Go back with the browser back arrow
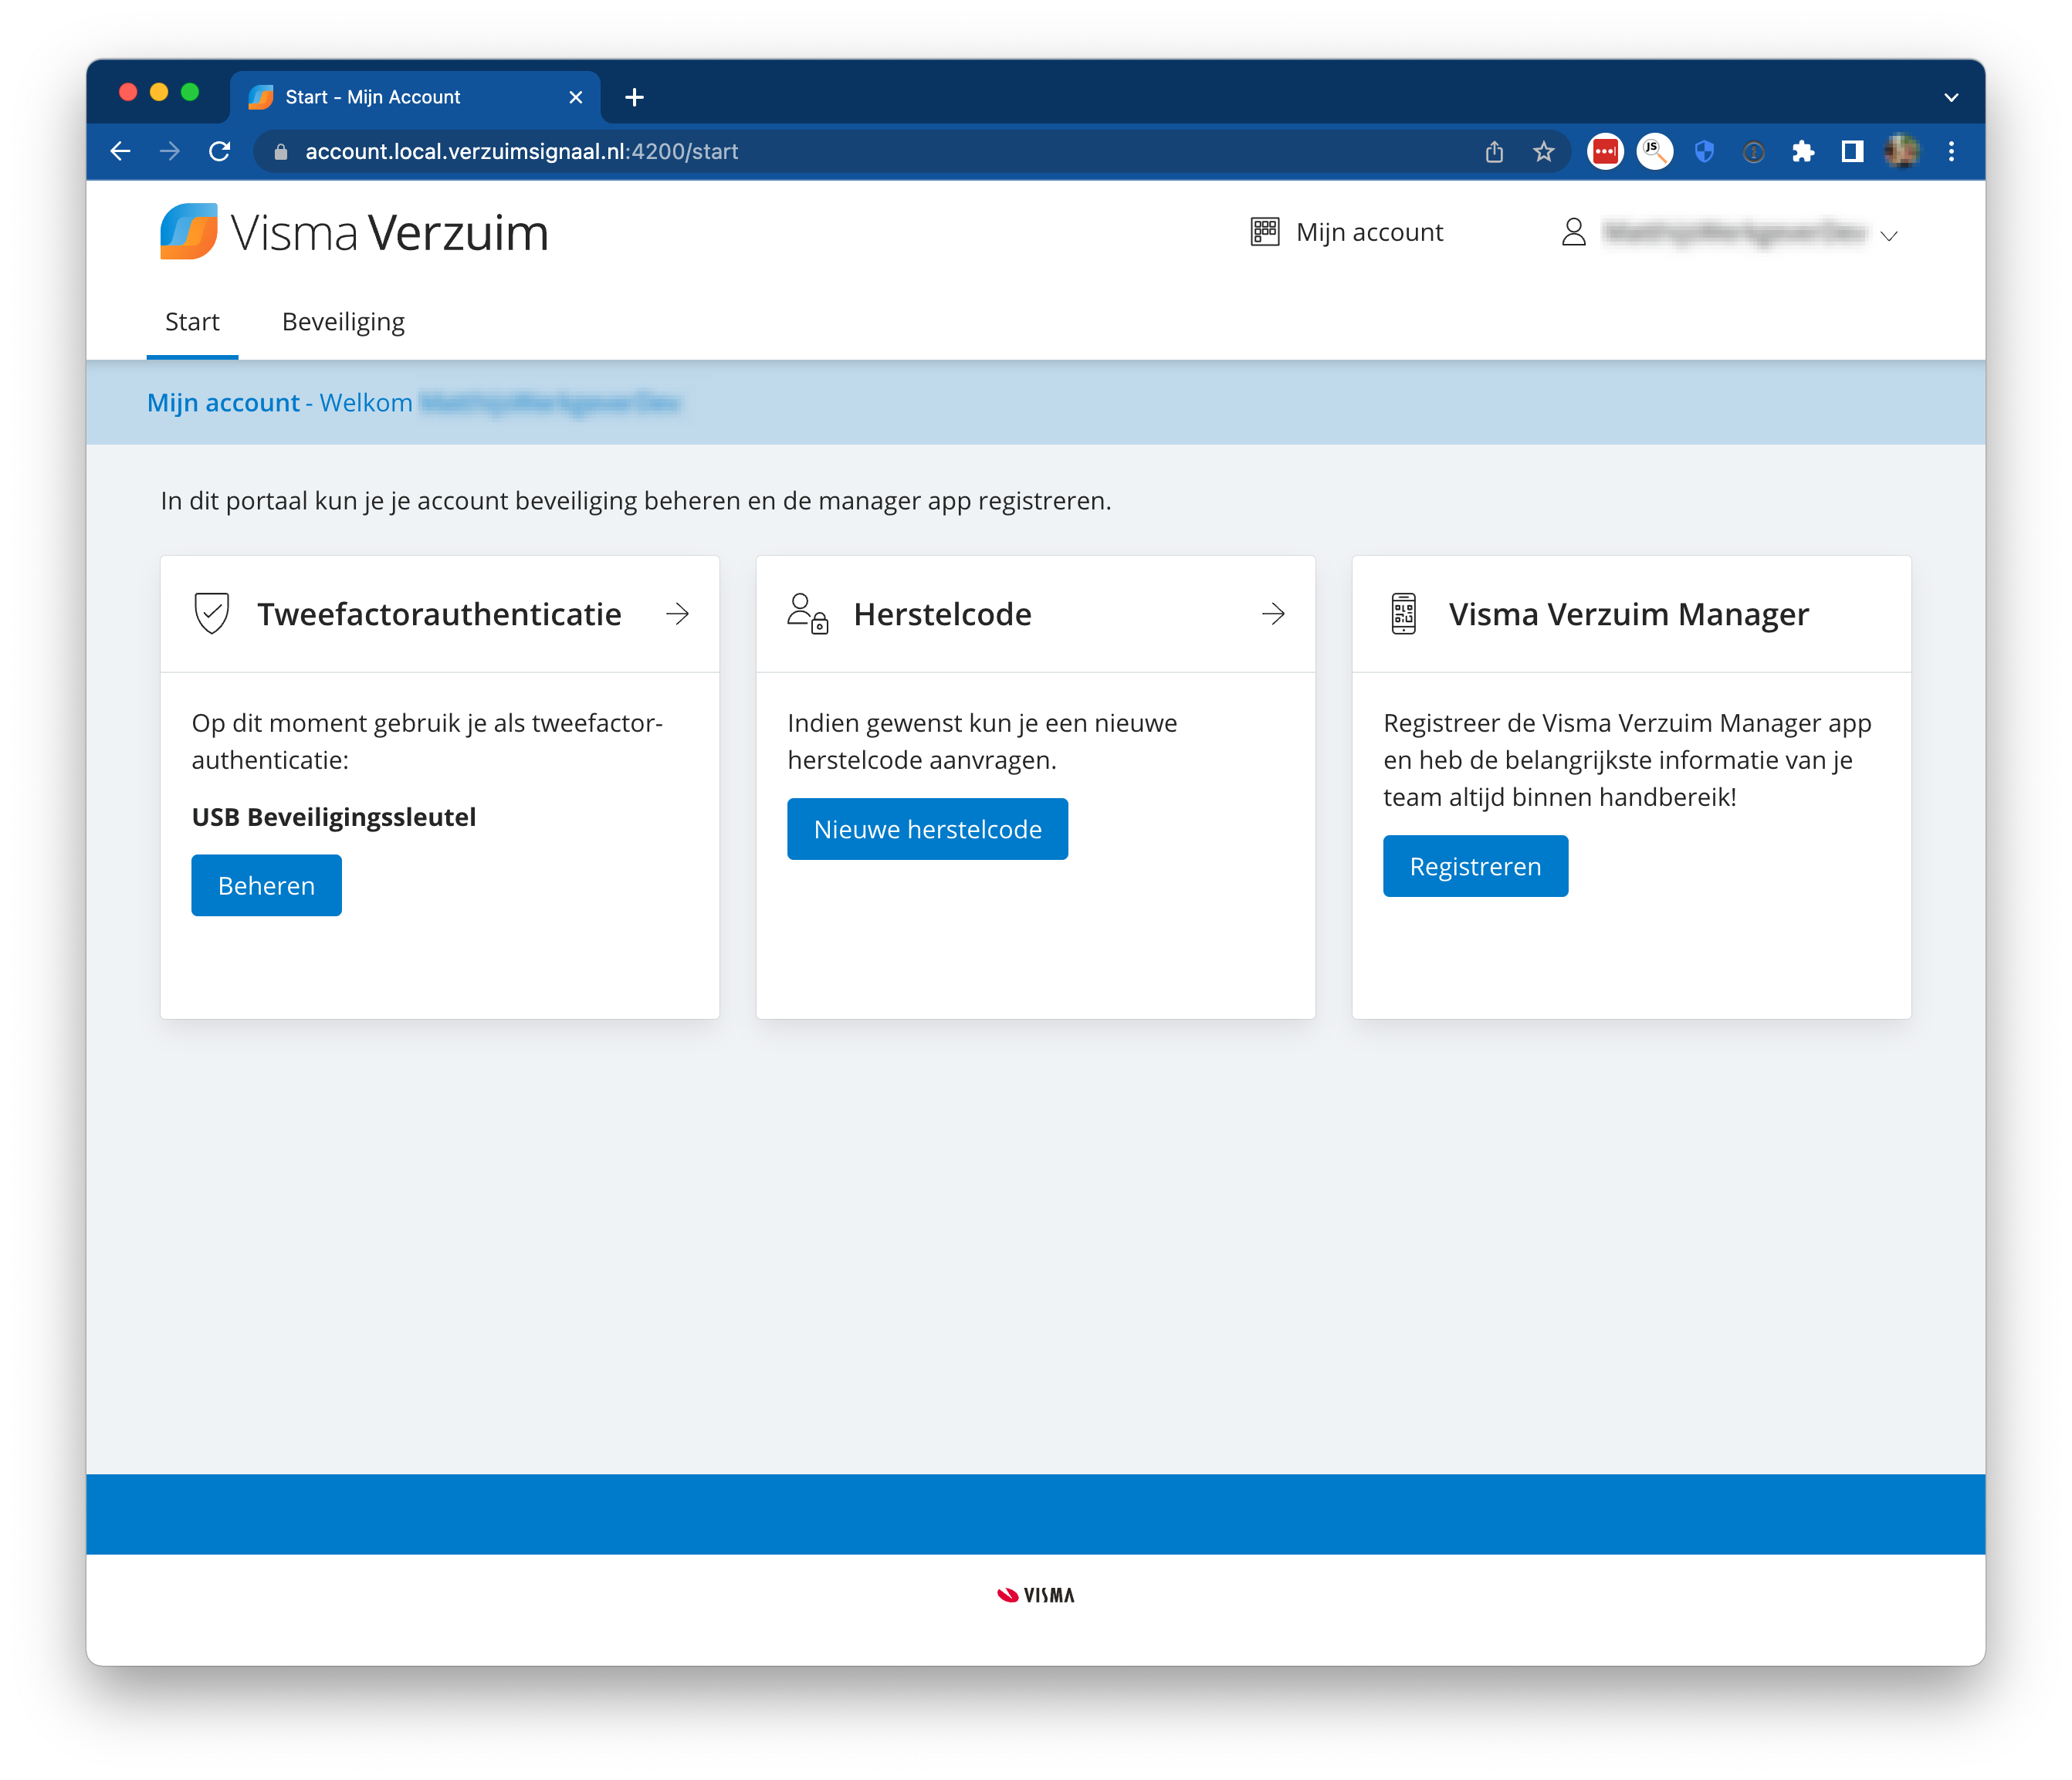This screenshot has height=1780, width=2072. 120,151
